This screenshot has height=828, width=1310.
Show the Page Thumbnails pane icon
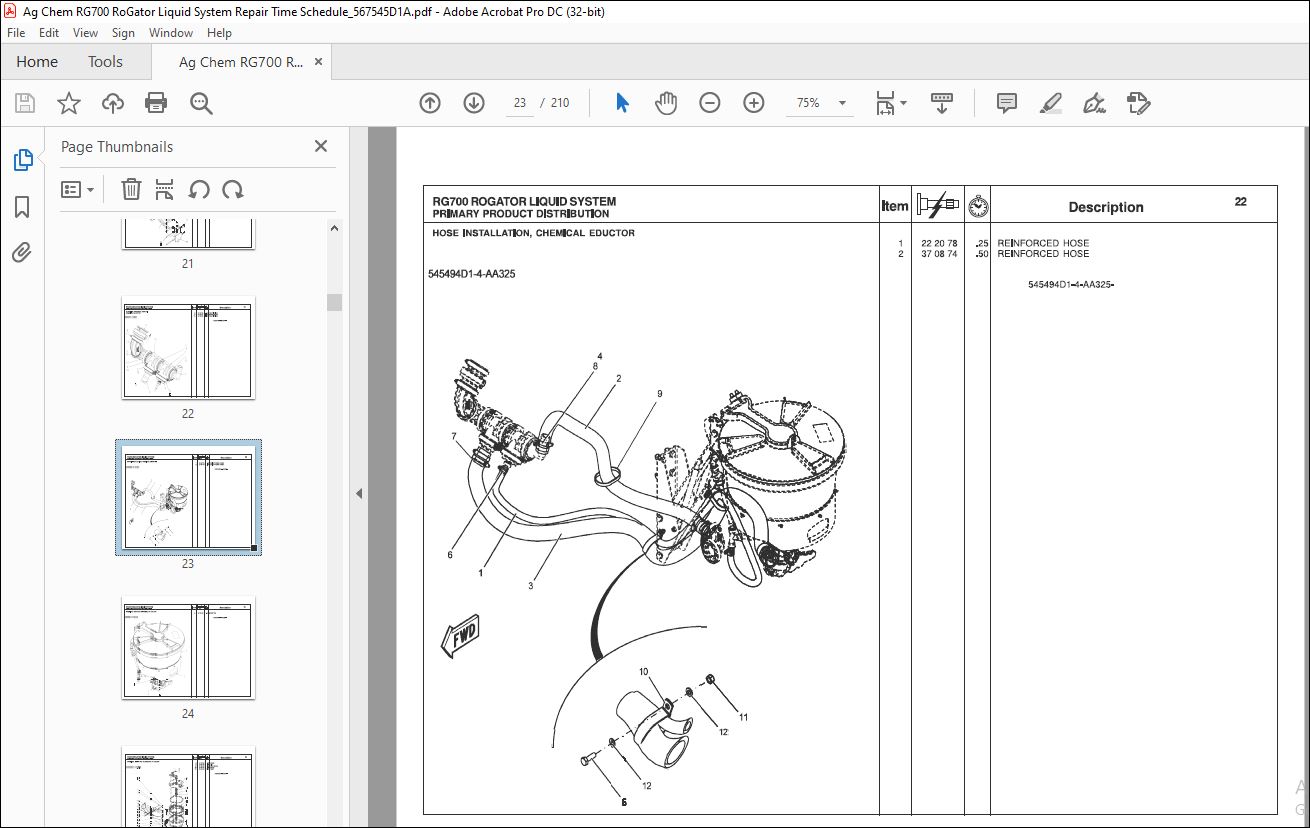(x=22, y=160)
